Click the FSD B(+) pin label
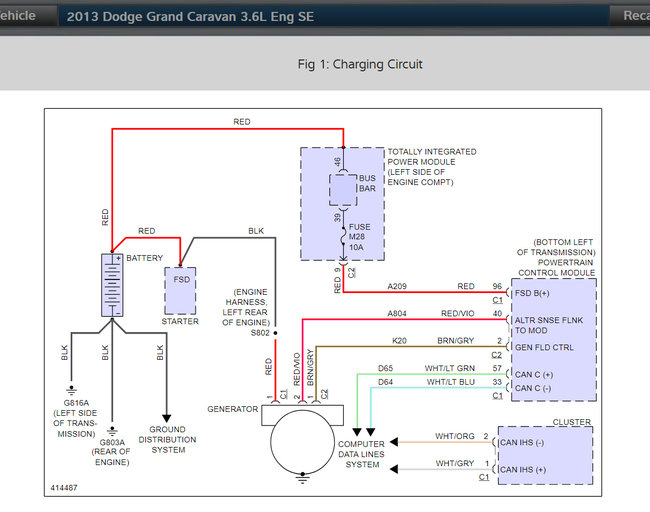This screenshot has height=512, width=650. pyautogui.click(x=532, y=293)
